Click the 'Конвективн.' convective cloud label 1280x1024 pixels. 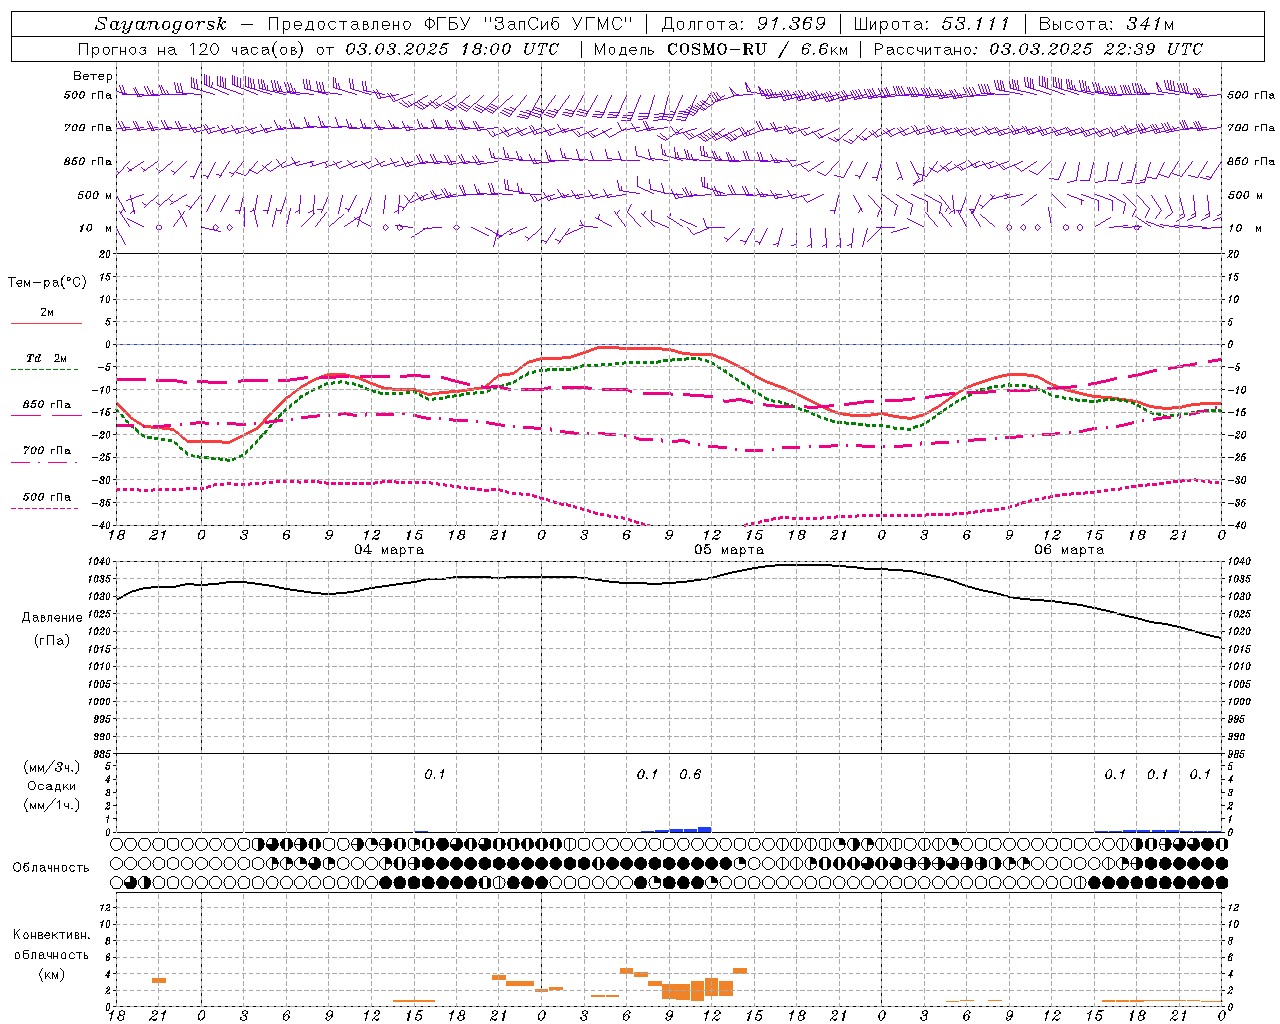[x=52, y=935]
